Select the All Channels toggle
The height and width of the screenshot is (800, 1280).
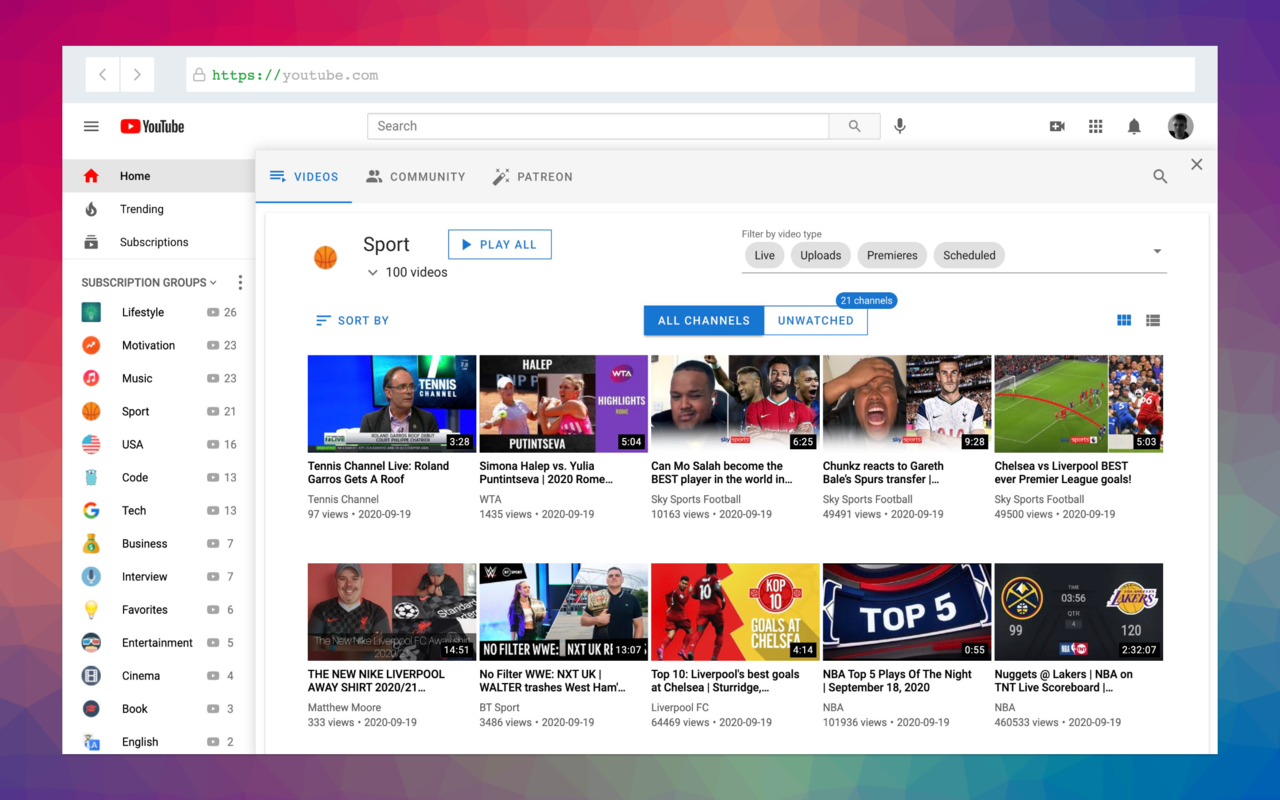(704, 320)
